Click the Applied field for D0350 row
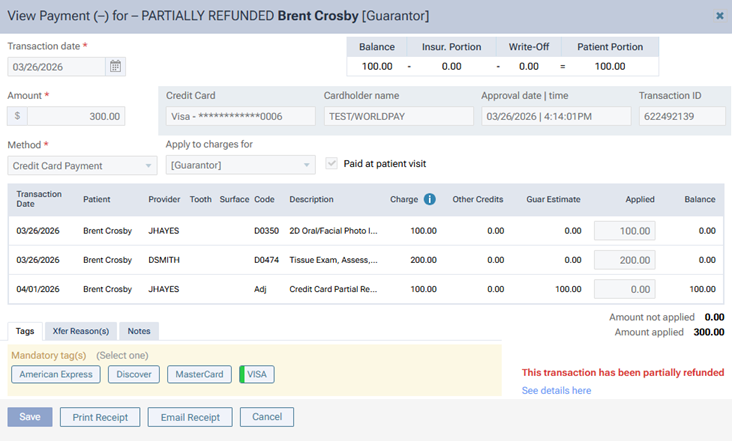Image resolution: width=732 pixels, height=441 pixels. (625, 231)
